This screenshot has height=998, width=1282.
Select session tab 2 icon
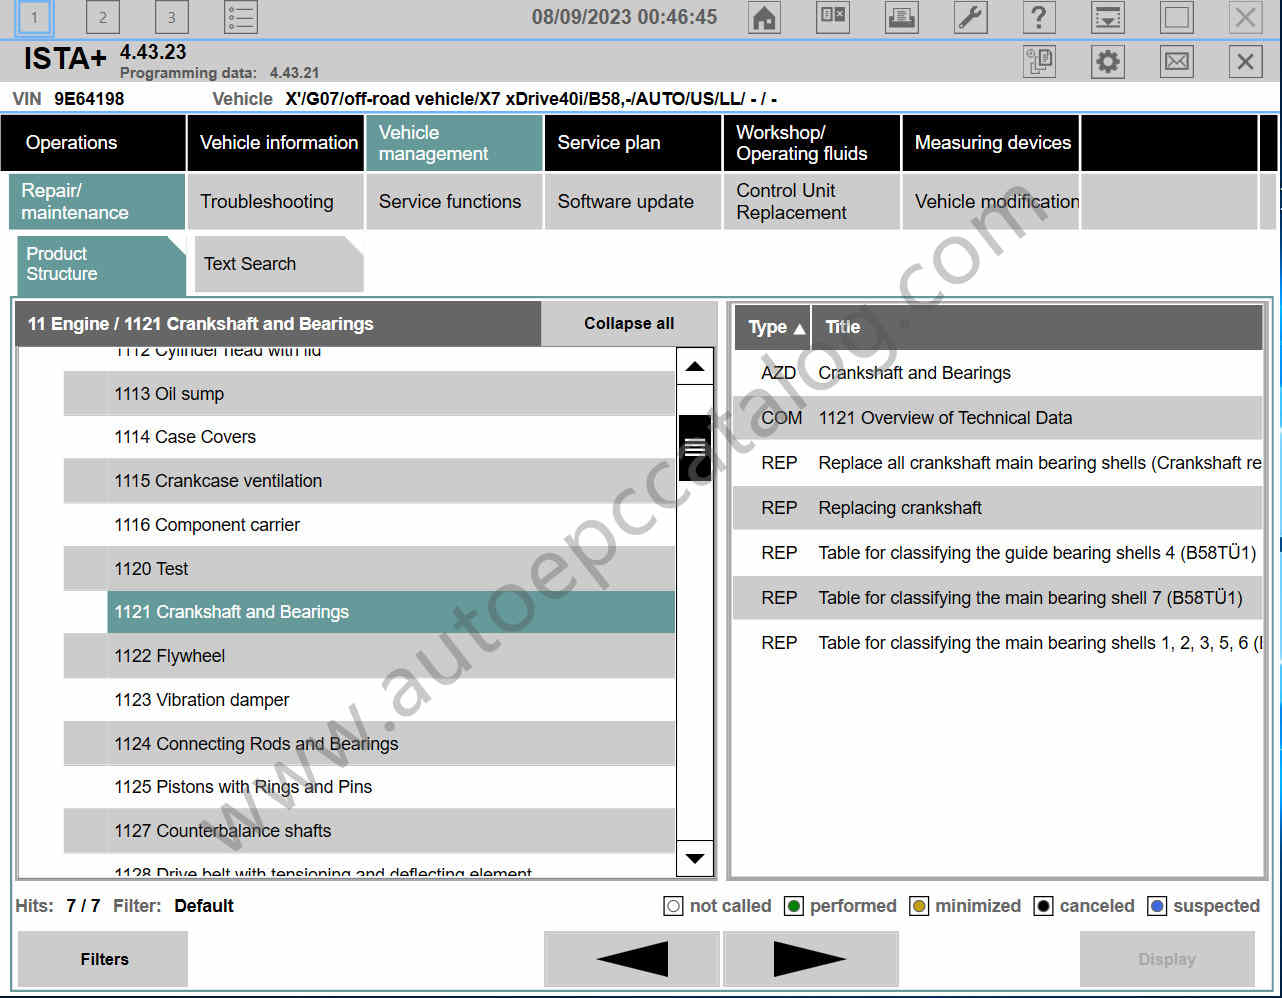pyautogui.click(x=102, y=17)
